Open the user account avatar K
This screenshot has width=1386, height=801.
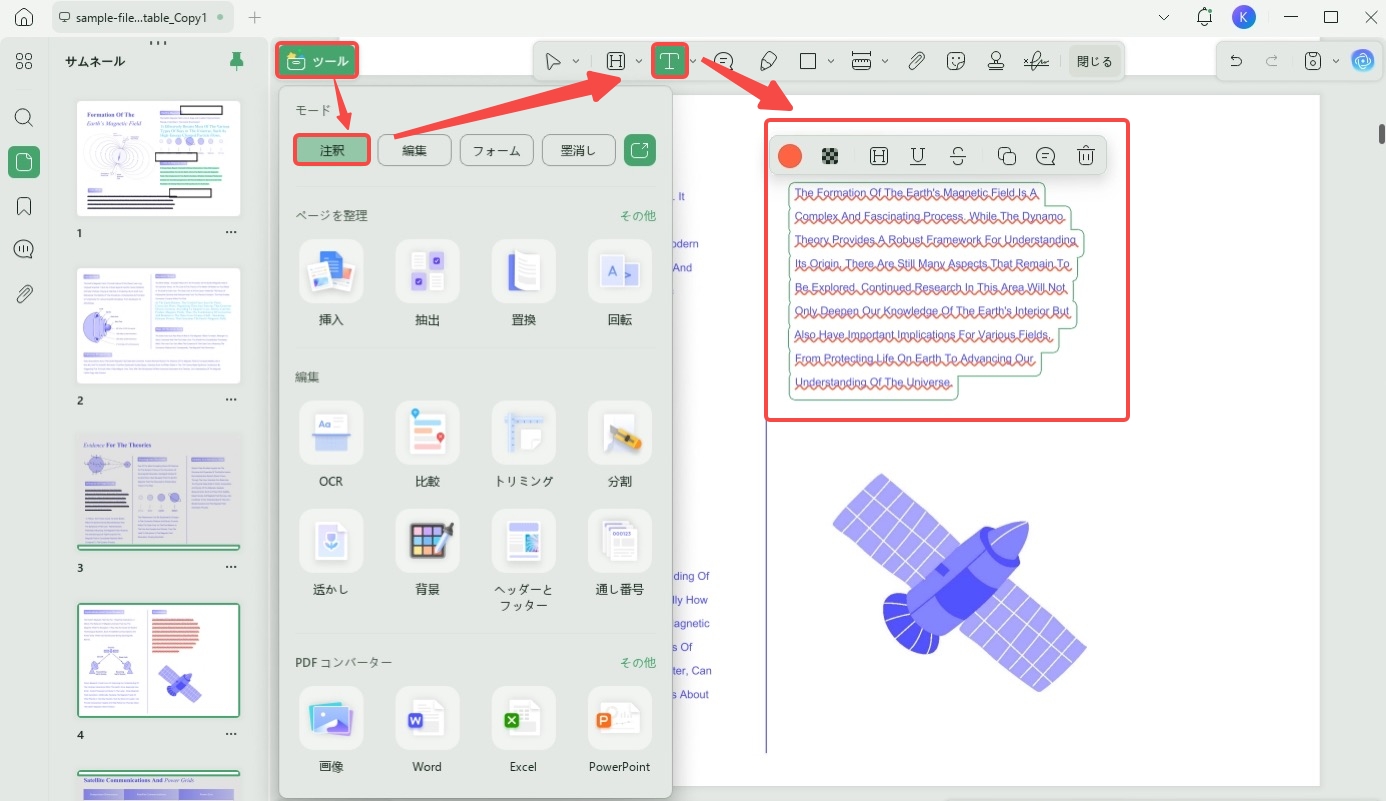pyautogui.click(x=1243, y=17)
